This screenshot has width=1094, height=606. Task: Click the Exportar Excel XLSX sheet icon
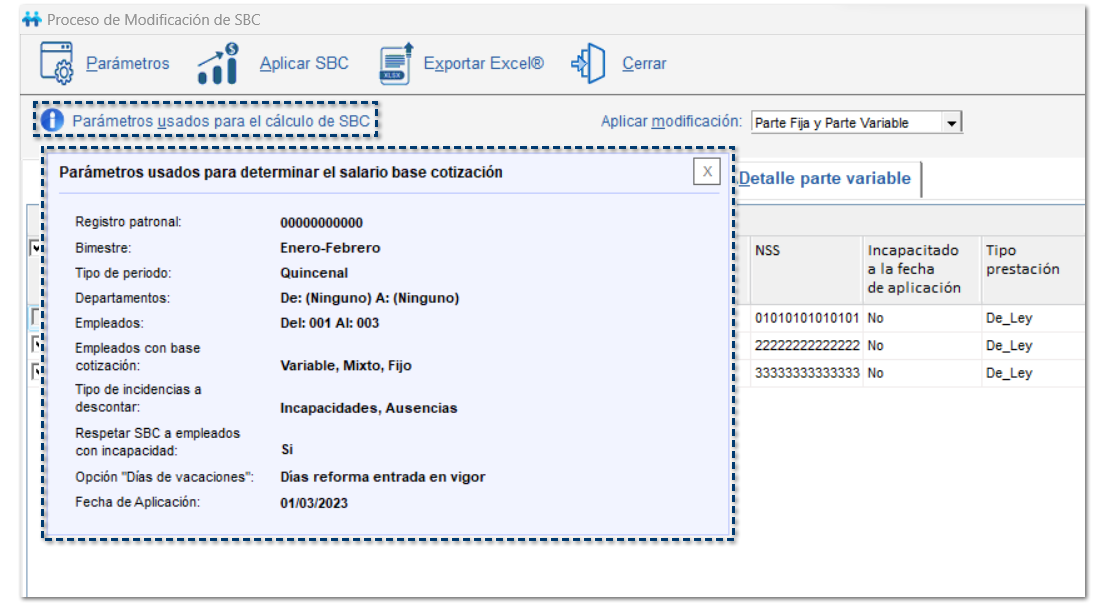coord(394,62)
